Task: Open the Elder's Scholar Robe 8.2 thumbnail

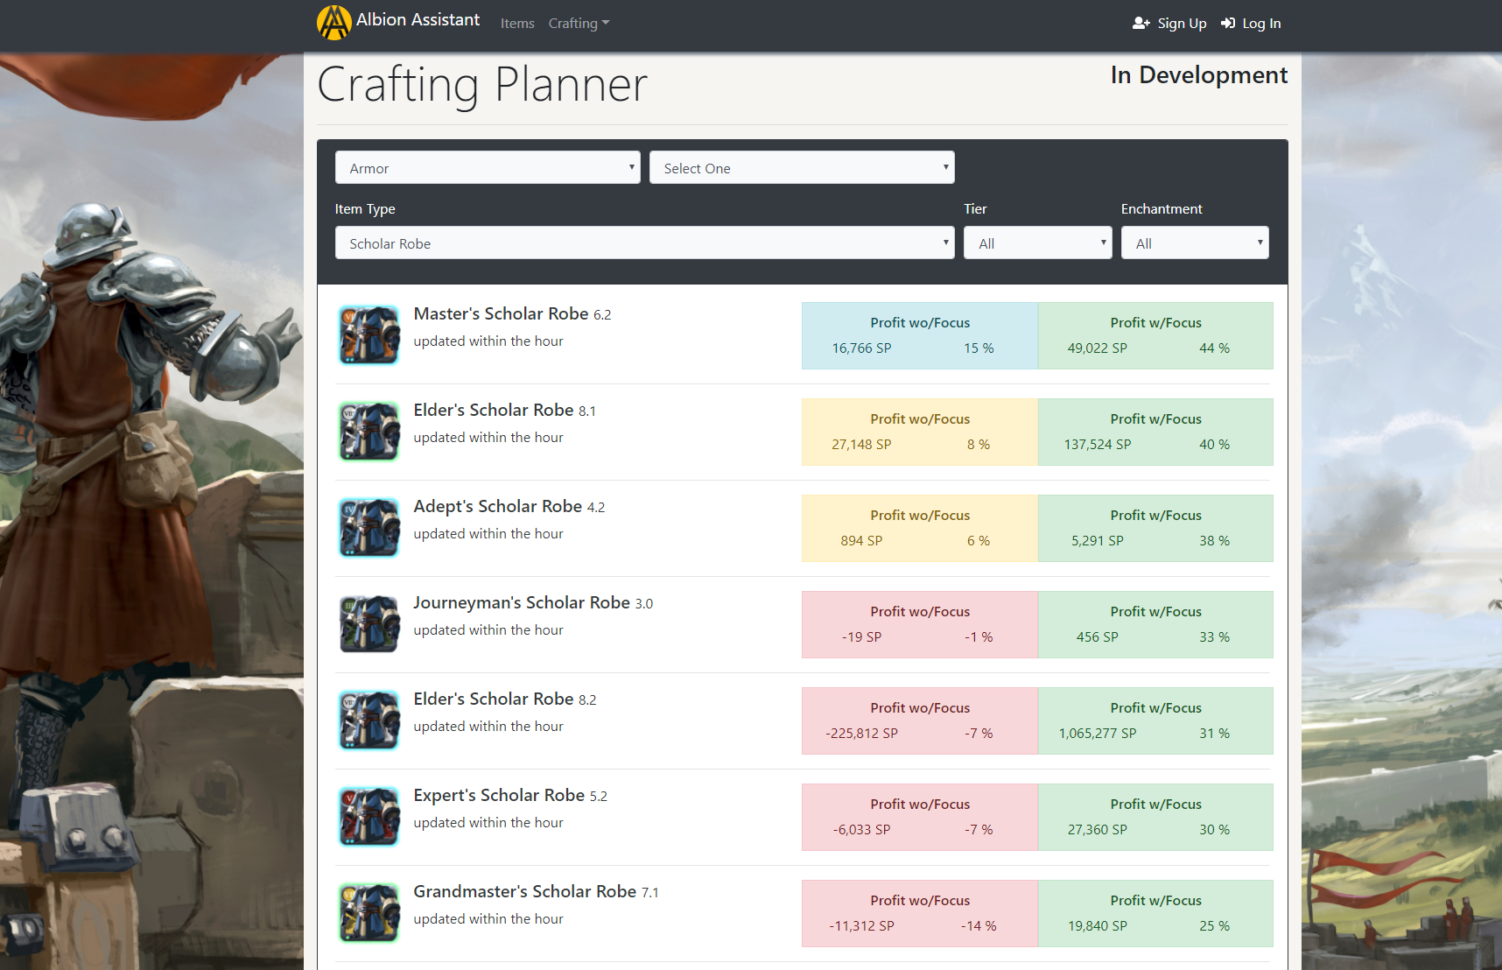Action: [x=368, y=720]
